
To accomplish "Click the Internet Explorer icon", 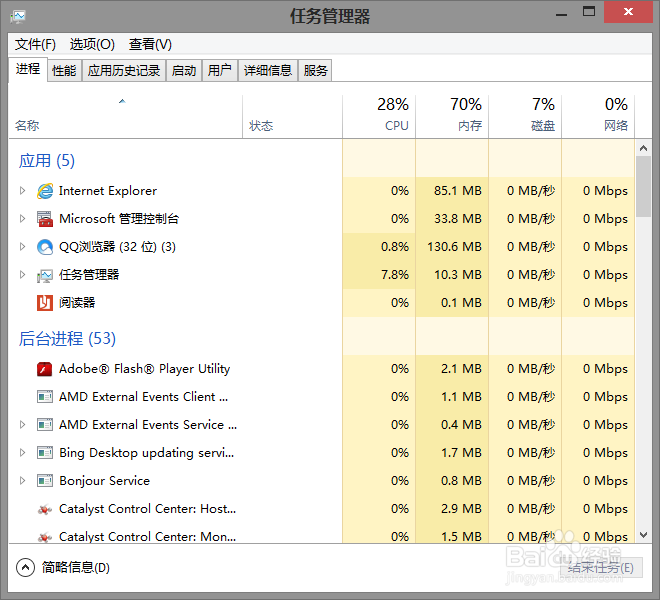I will coord(45,191).
